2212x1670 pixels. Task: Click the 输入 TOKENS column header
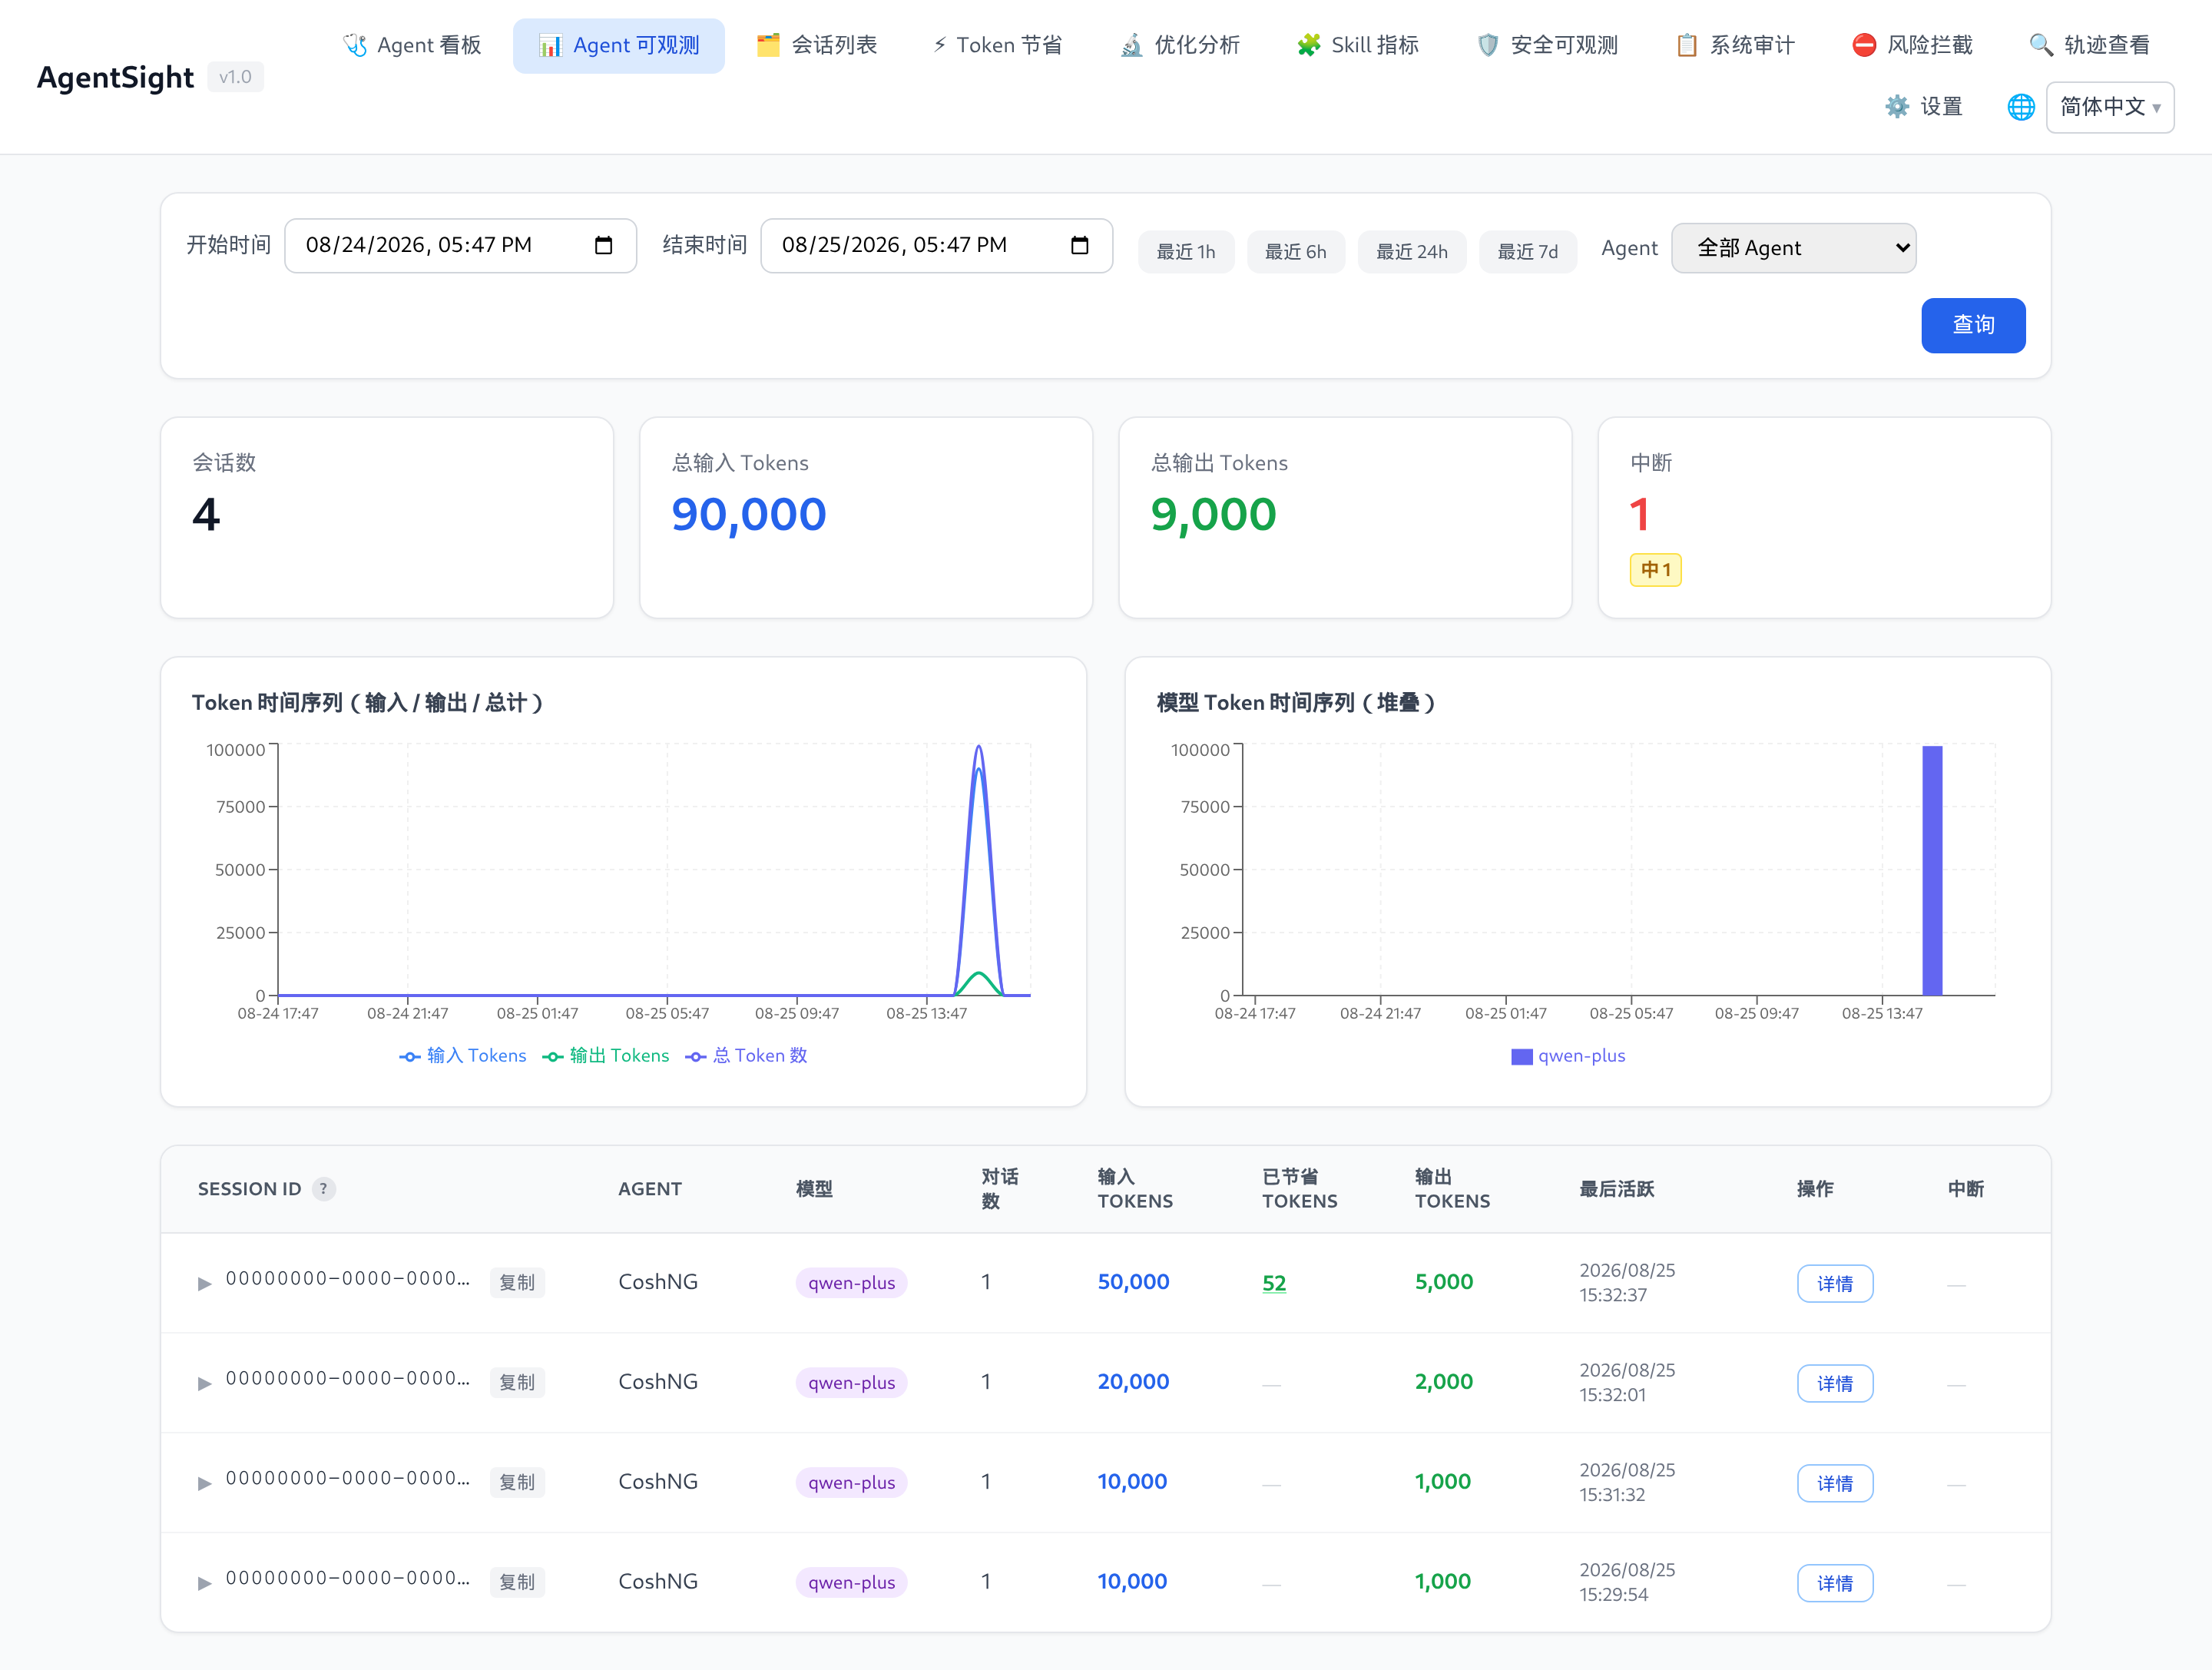(1135, 1189)
